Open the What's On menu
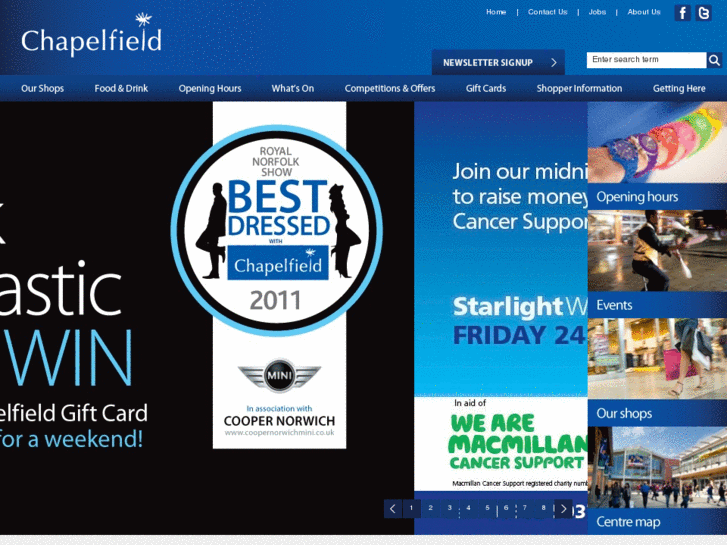 [293, 89]
